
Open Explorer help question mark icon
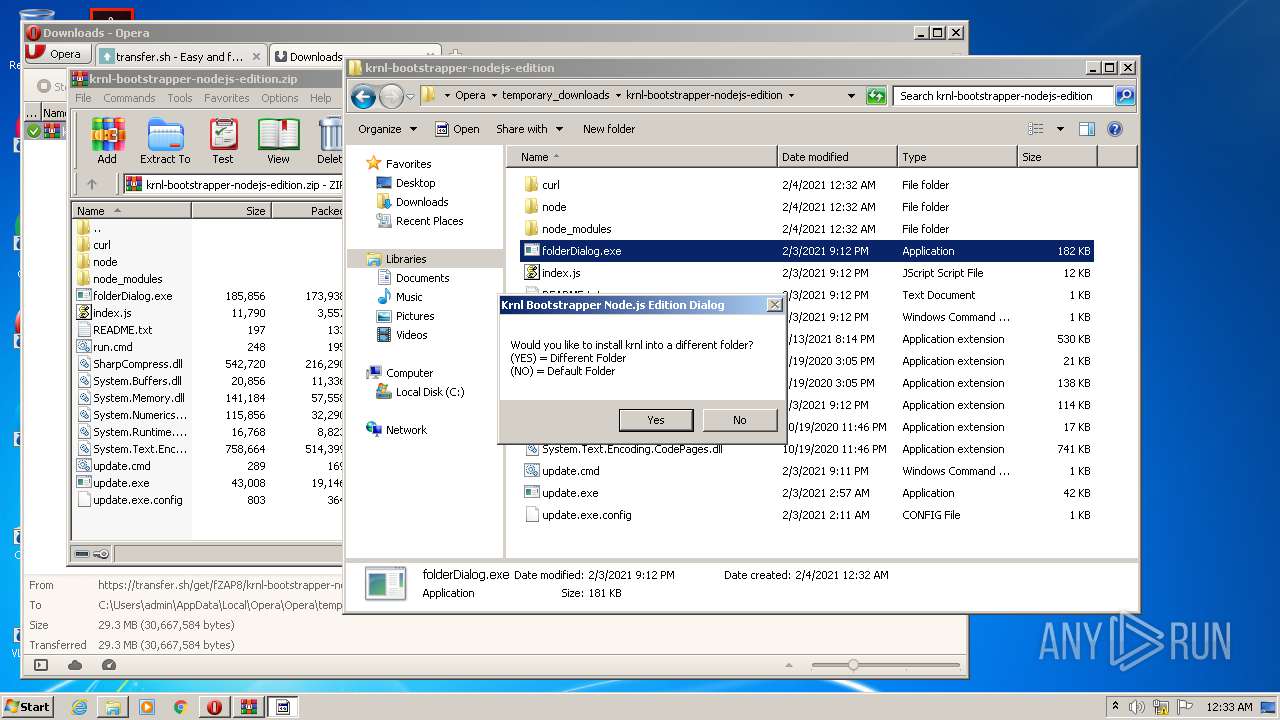pos(1115,129)
